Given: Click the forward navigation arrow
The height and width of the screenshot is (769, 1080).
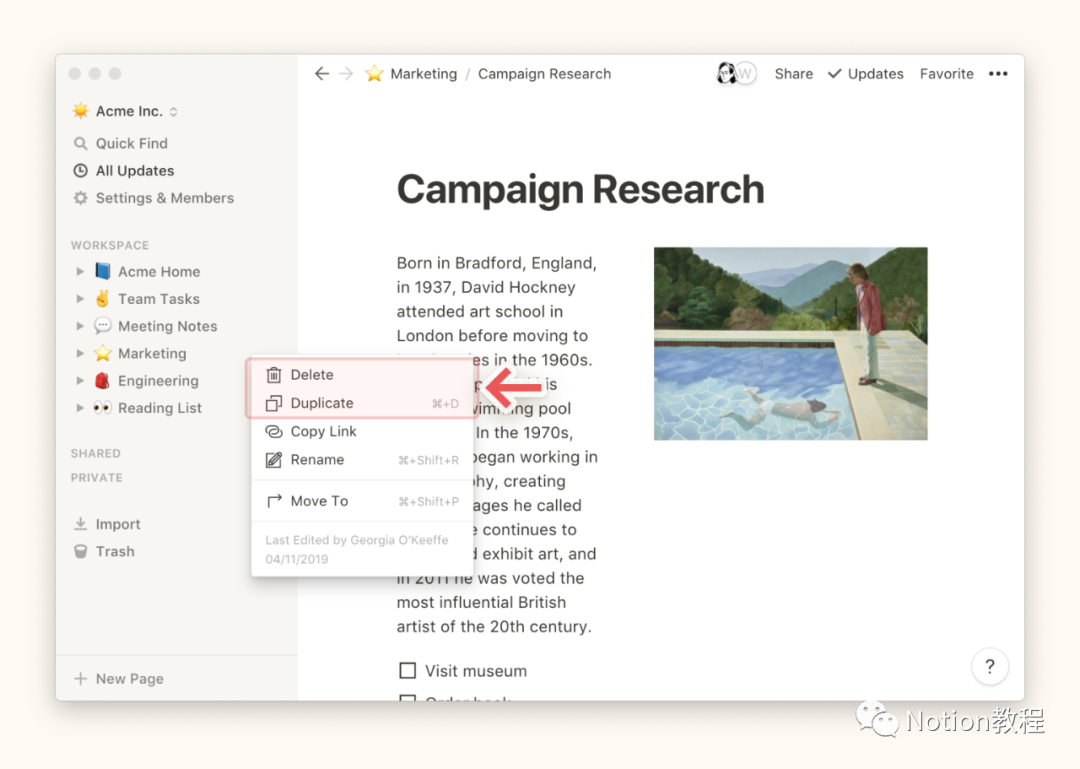Looking at the screenshot, I should (346, 74).
